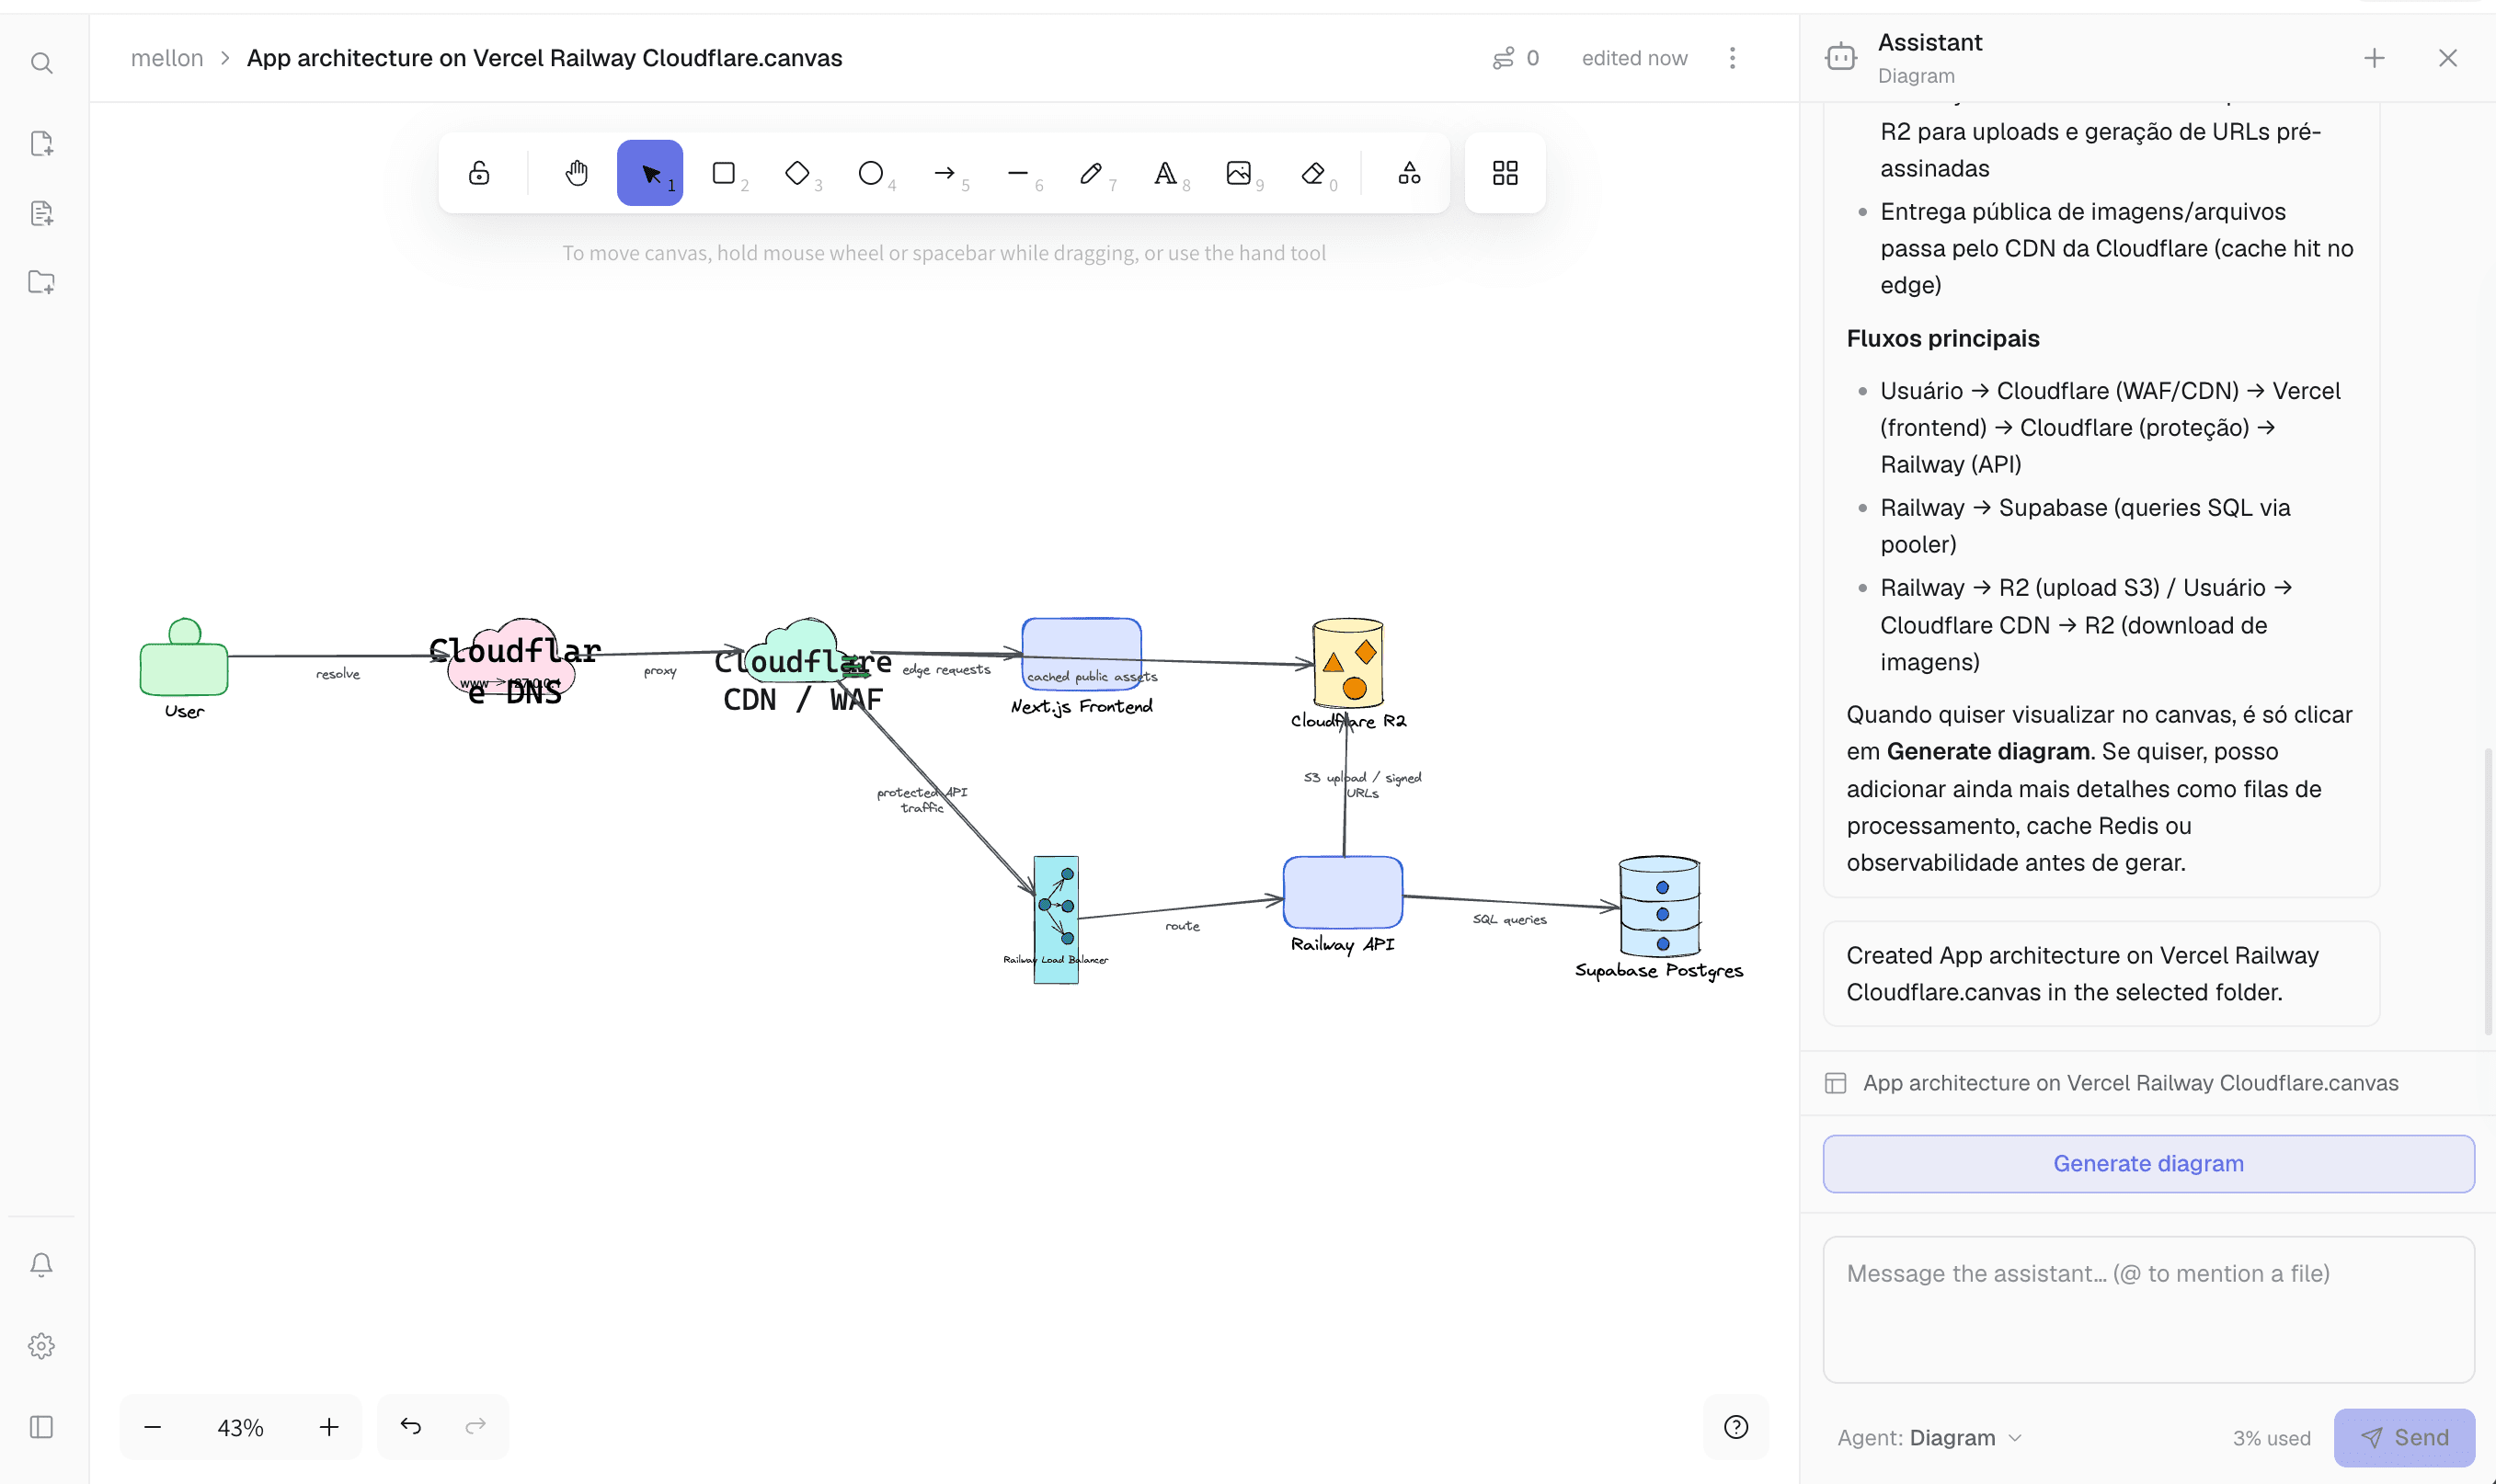Select the Hand pan tool
2496x1484 pixels.
coord(576,173)
